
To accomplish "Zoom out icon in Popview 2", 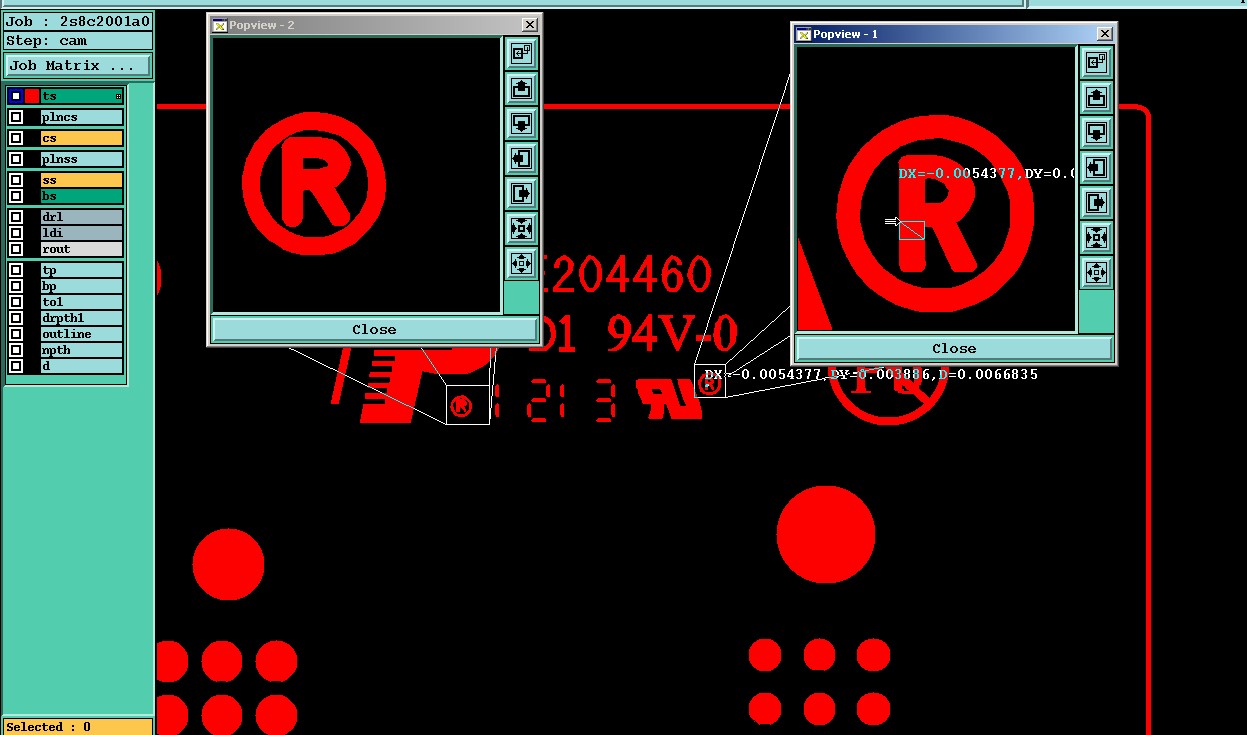I will pos(520,263).
